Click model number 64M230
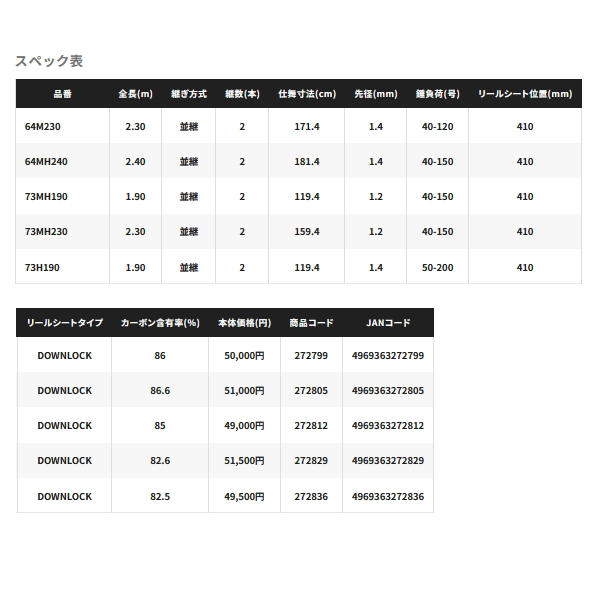 42,127
